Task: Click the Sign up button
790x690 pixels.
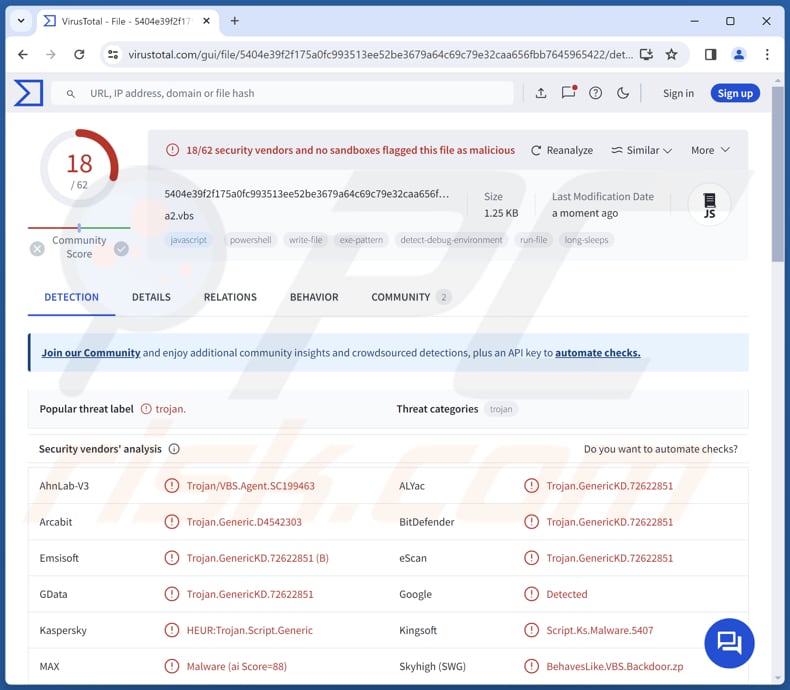Action: pos(735,93)
